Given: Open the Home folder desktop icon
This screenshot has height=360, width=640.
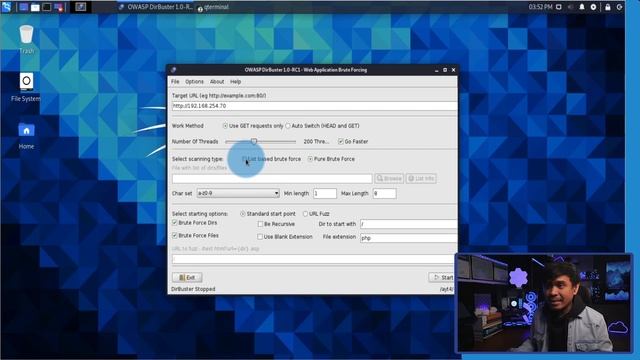Looking at the screenshot, I should point(27,136).
